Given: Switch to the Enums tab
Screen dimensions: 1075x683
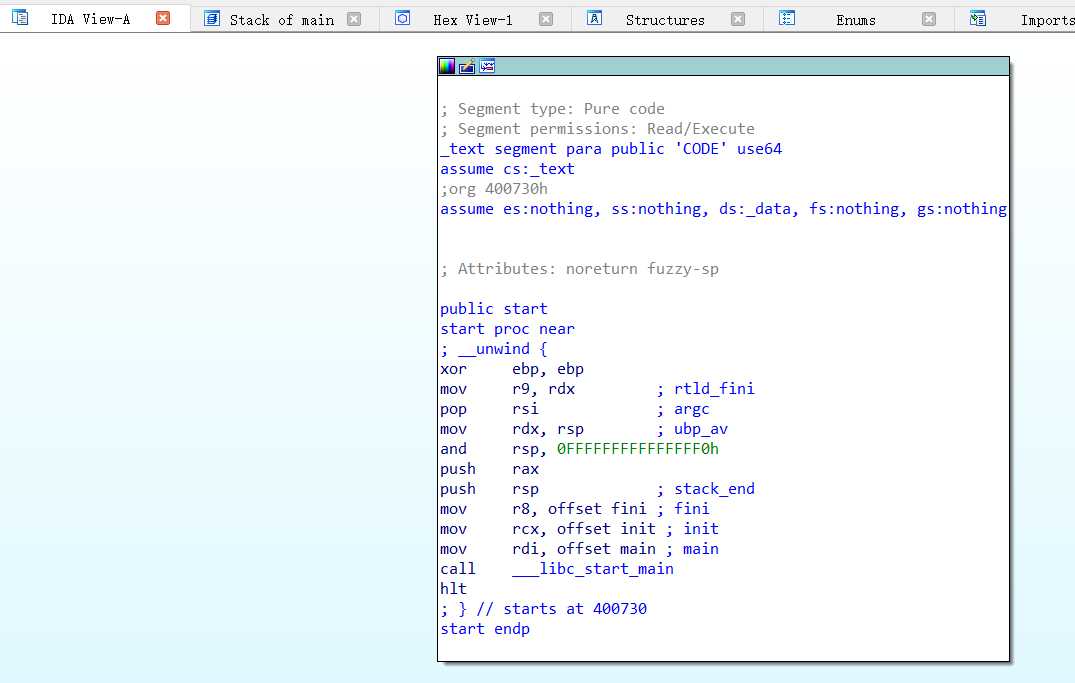Looking at the screenshot, I should coord(856,20).
